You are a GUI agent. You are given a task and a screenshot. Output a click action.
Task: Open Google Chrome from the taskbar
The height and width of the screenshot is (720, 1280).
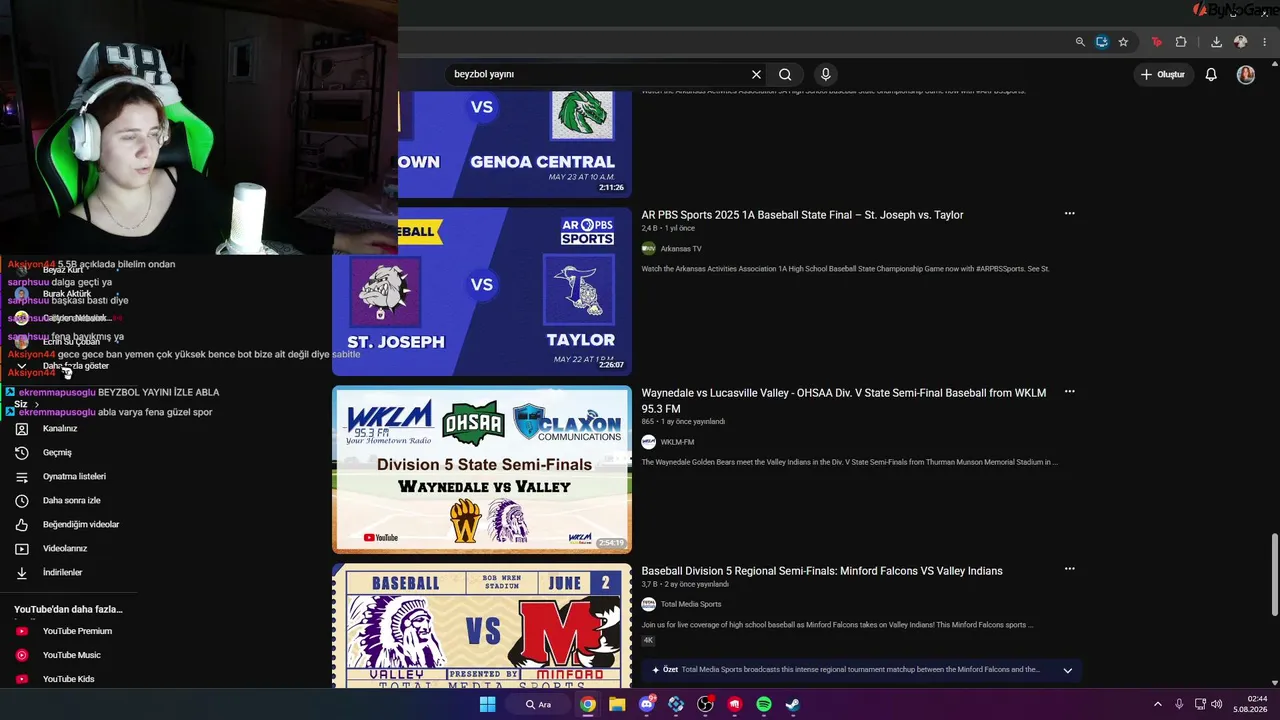tap(588, 704)
